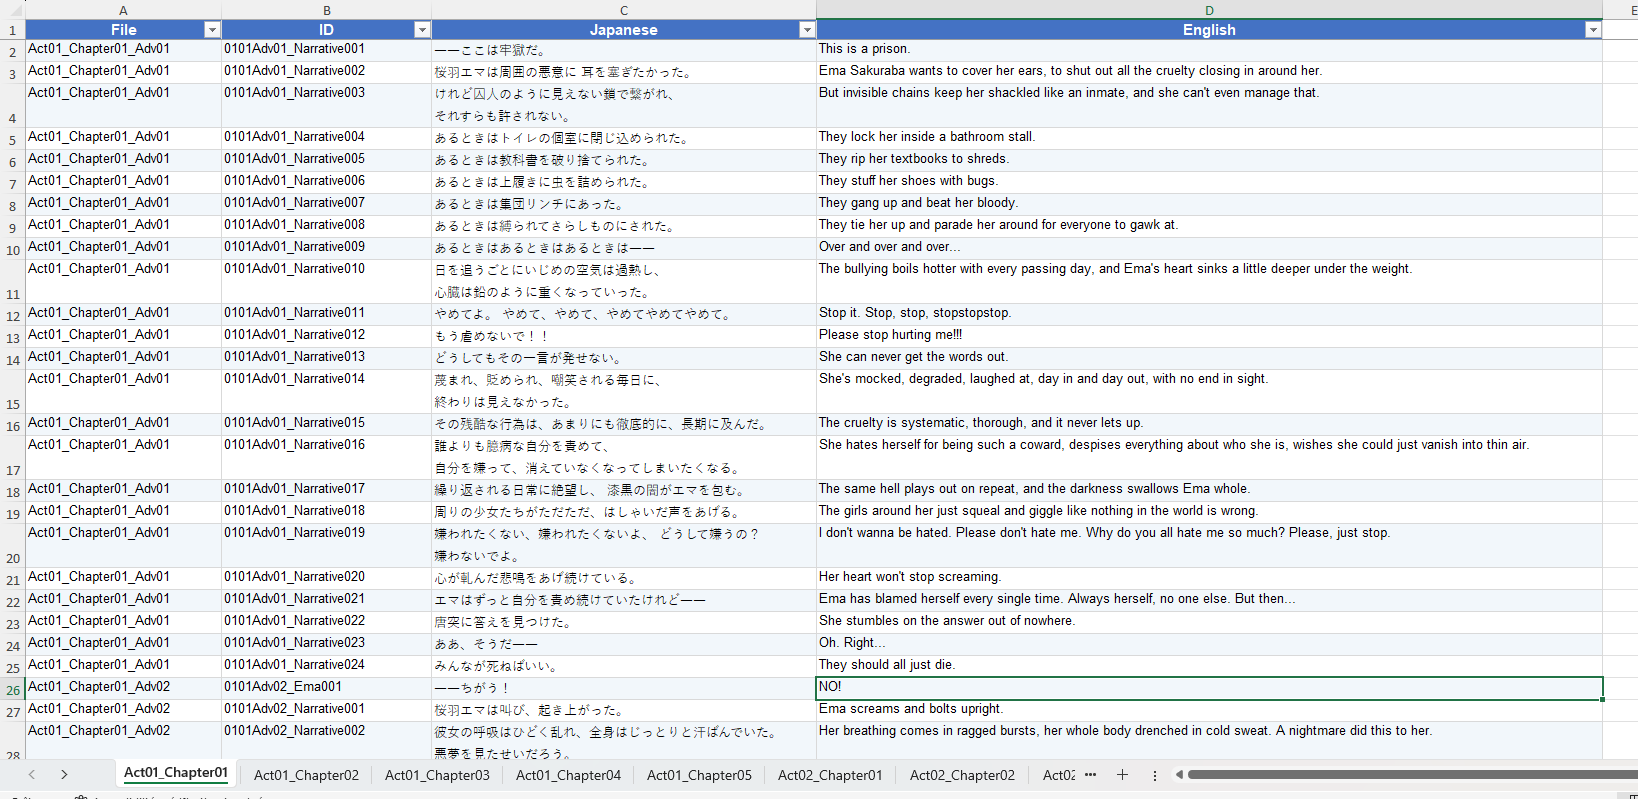
Task: Go to the next sheet with the right arrow
Action: click(64, 774)
